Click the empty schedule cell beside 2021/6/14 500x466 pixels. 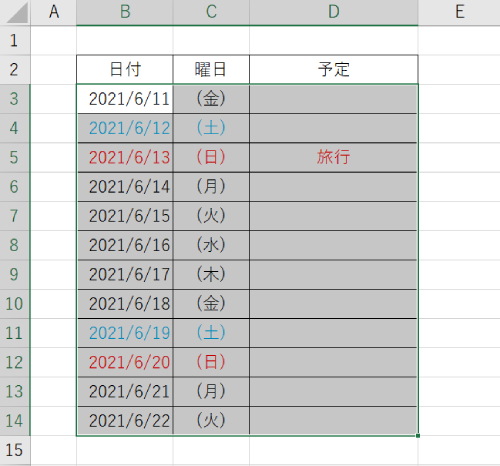tap(334, 187)
